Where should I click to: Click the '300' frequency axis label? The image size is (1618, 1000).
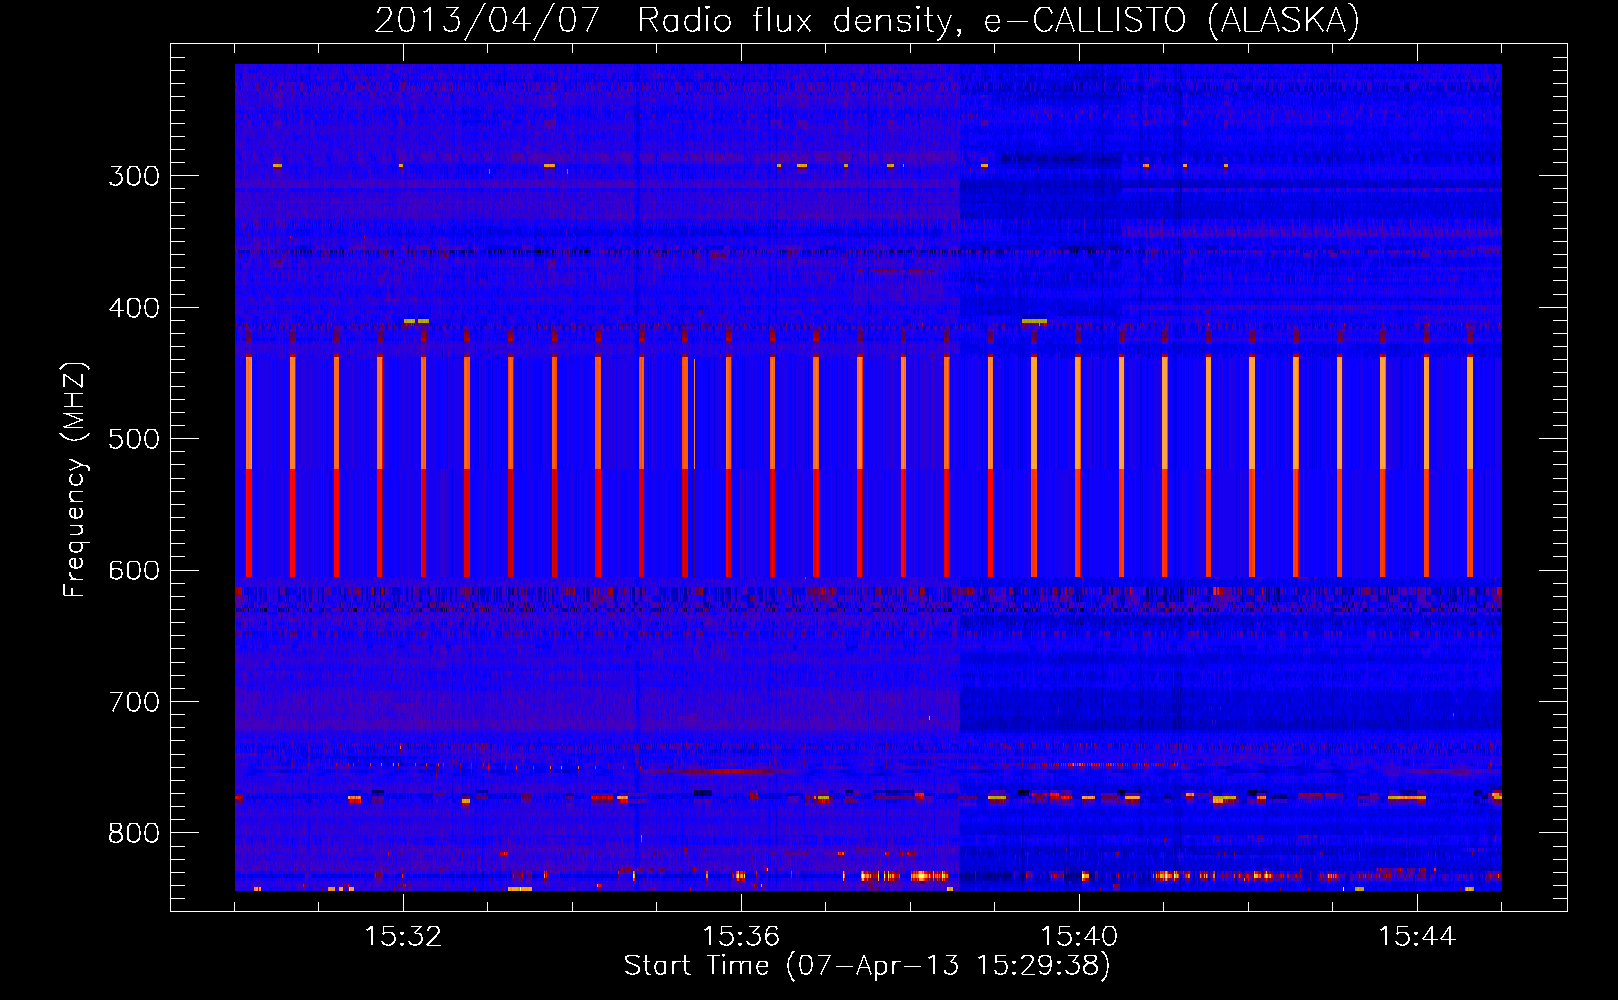point(134,176)
